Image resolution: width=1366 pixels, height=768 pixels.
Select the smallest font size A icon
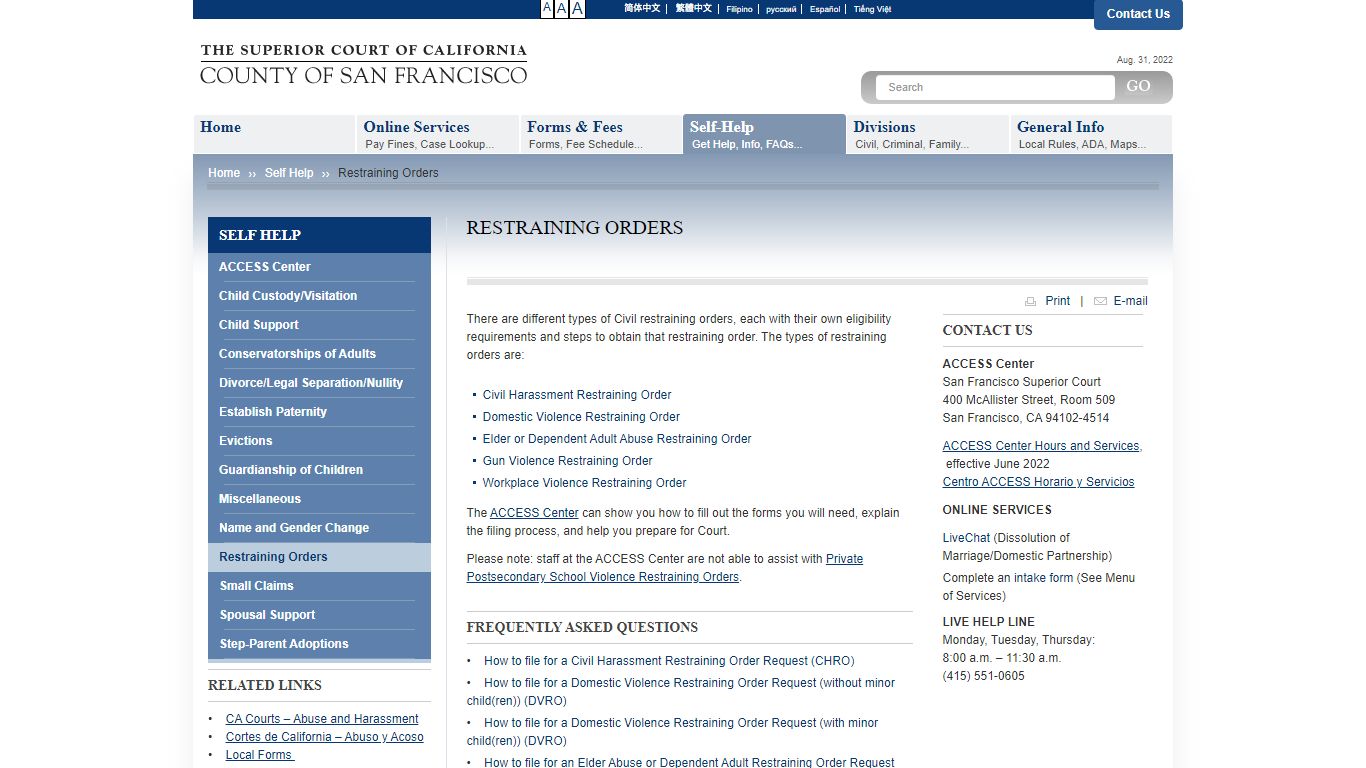coord(547,9)
